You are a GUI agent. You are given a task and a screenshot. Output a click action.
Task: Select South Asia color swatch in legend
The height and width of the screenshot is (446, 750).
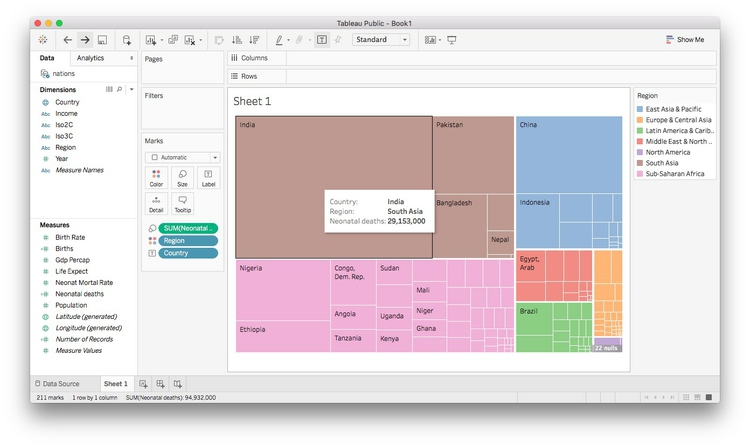(640, 163)
